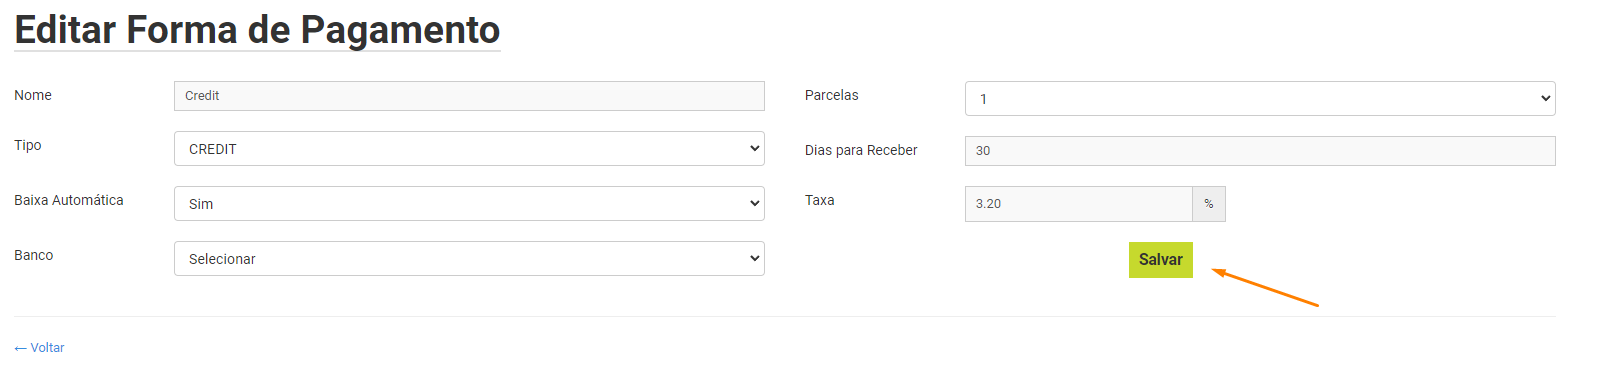Click the Tipo label

28,145
